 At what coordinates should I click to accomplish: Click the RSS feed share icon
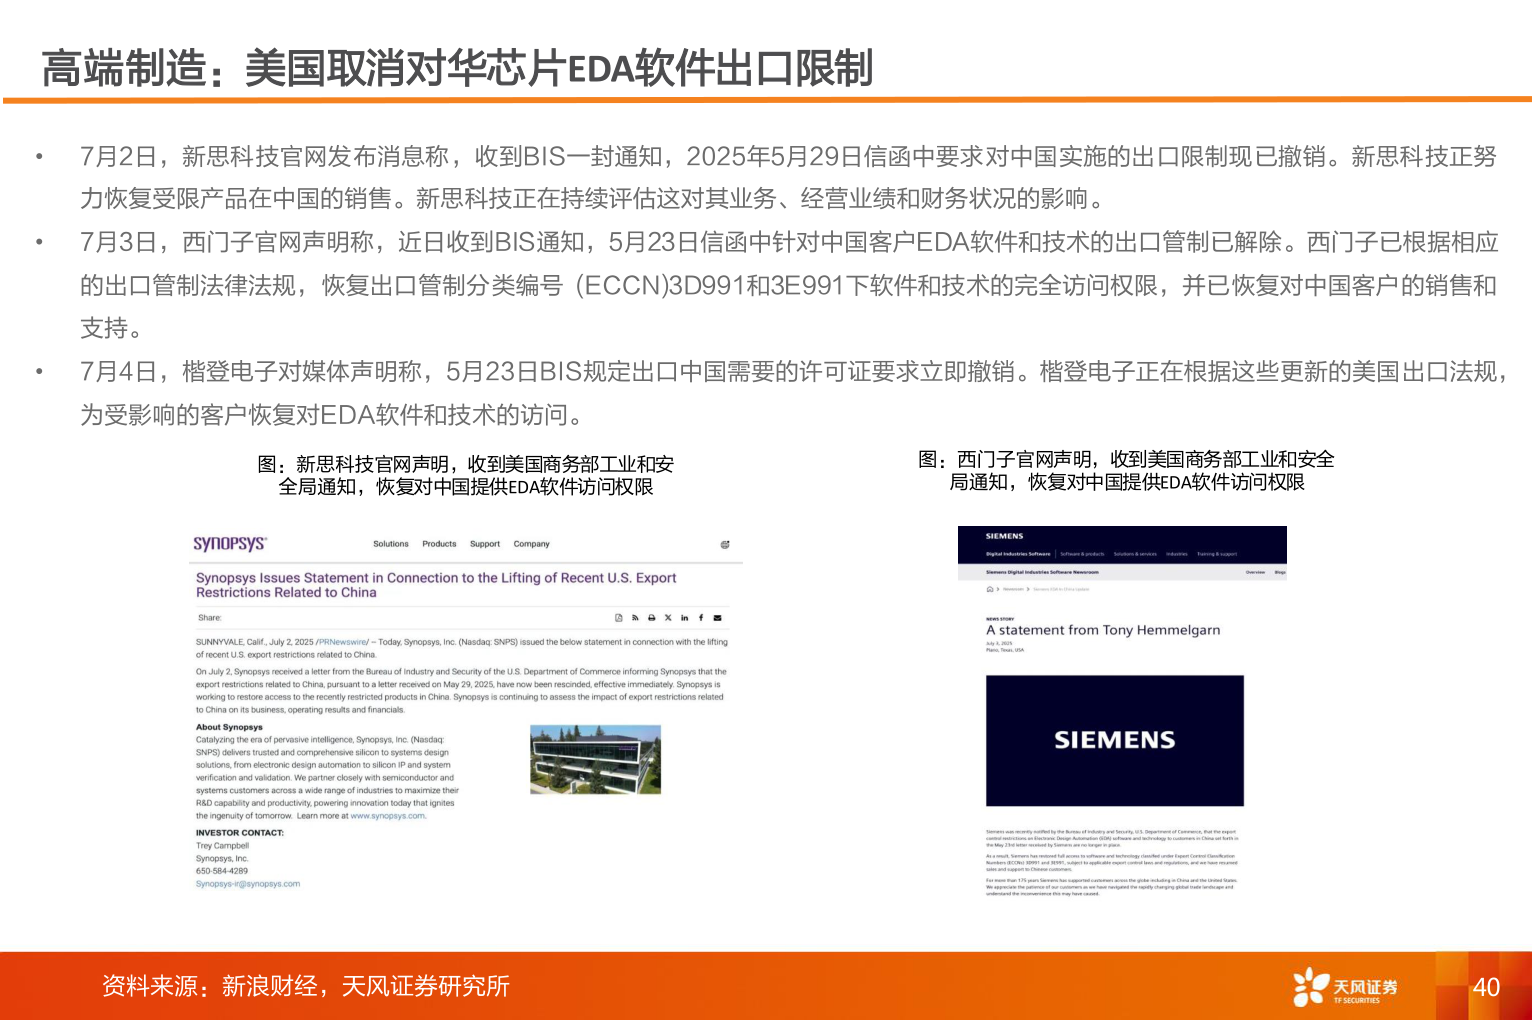pos(635,618)
